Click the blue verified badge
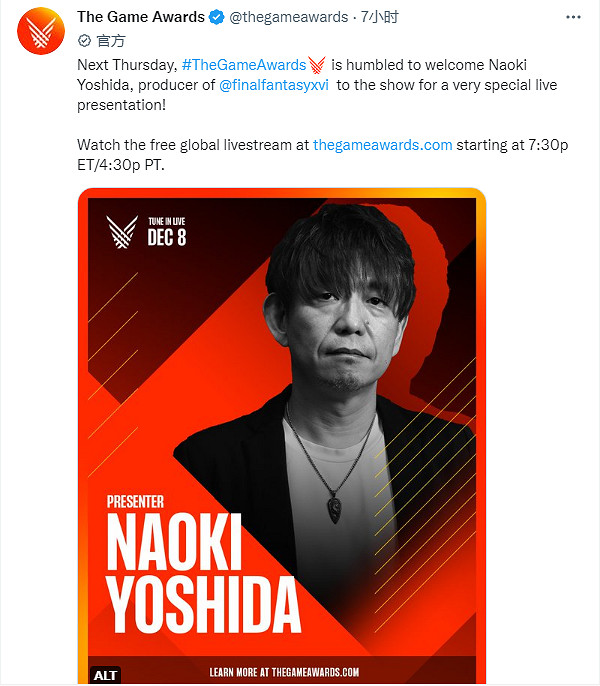600x686 pixels. point(215,17)
